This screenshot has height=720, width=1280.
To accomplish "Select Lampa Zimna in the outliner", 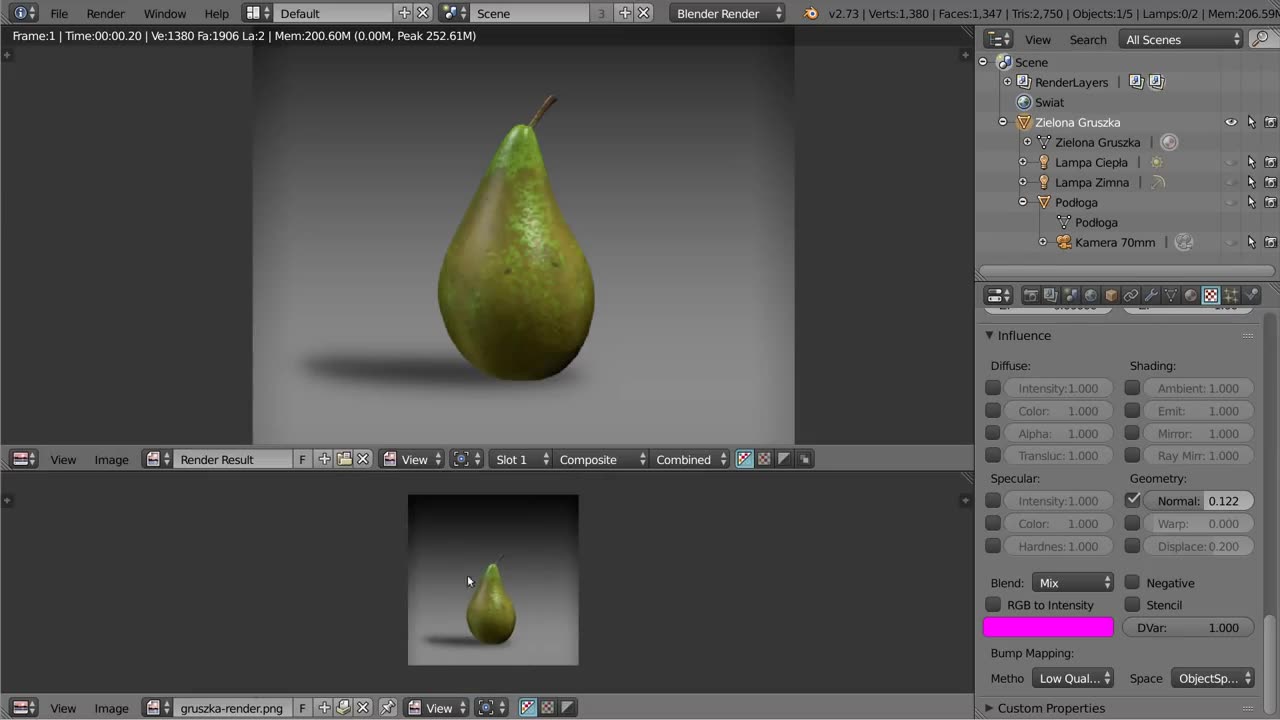I will point(1092,182).
